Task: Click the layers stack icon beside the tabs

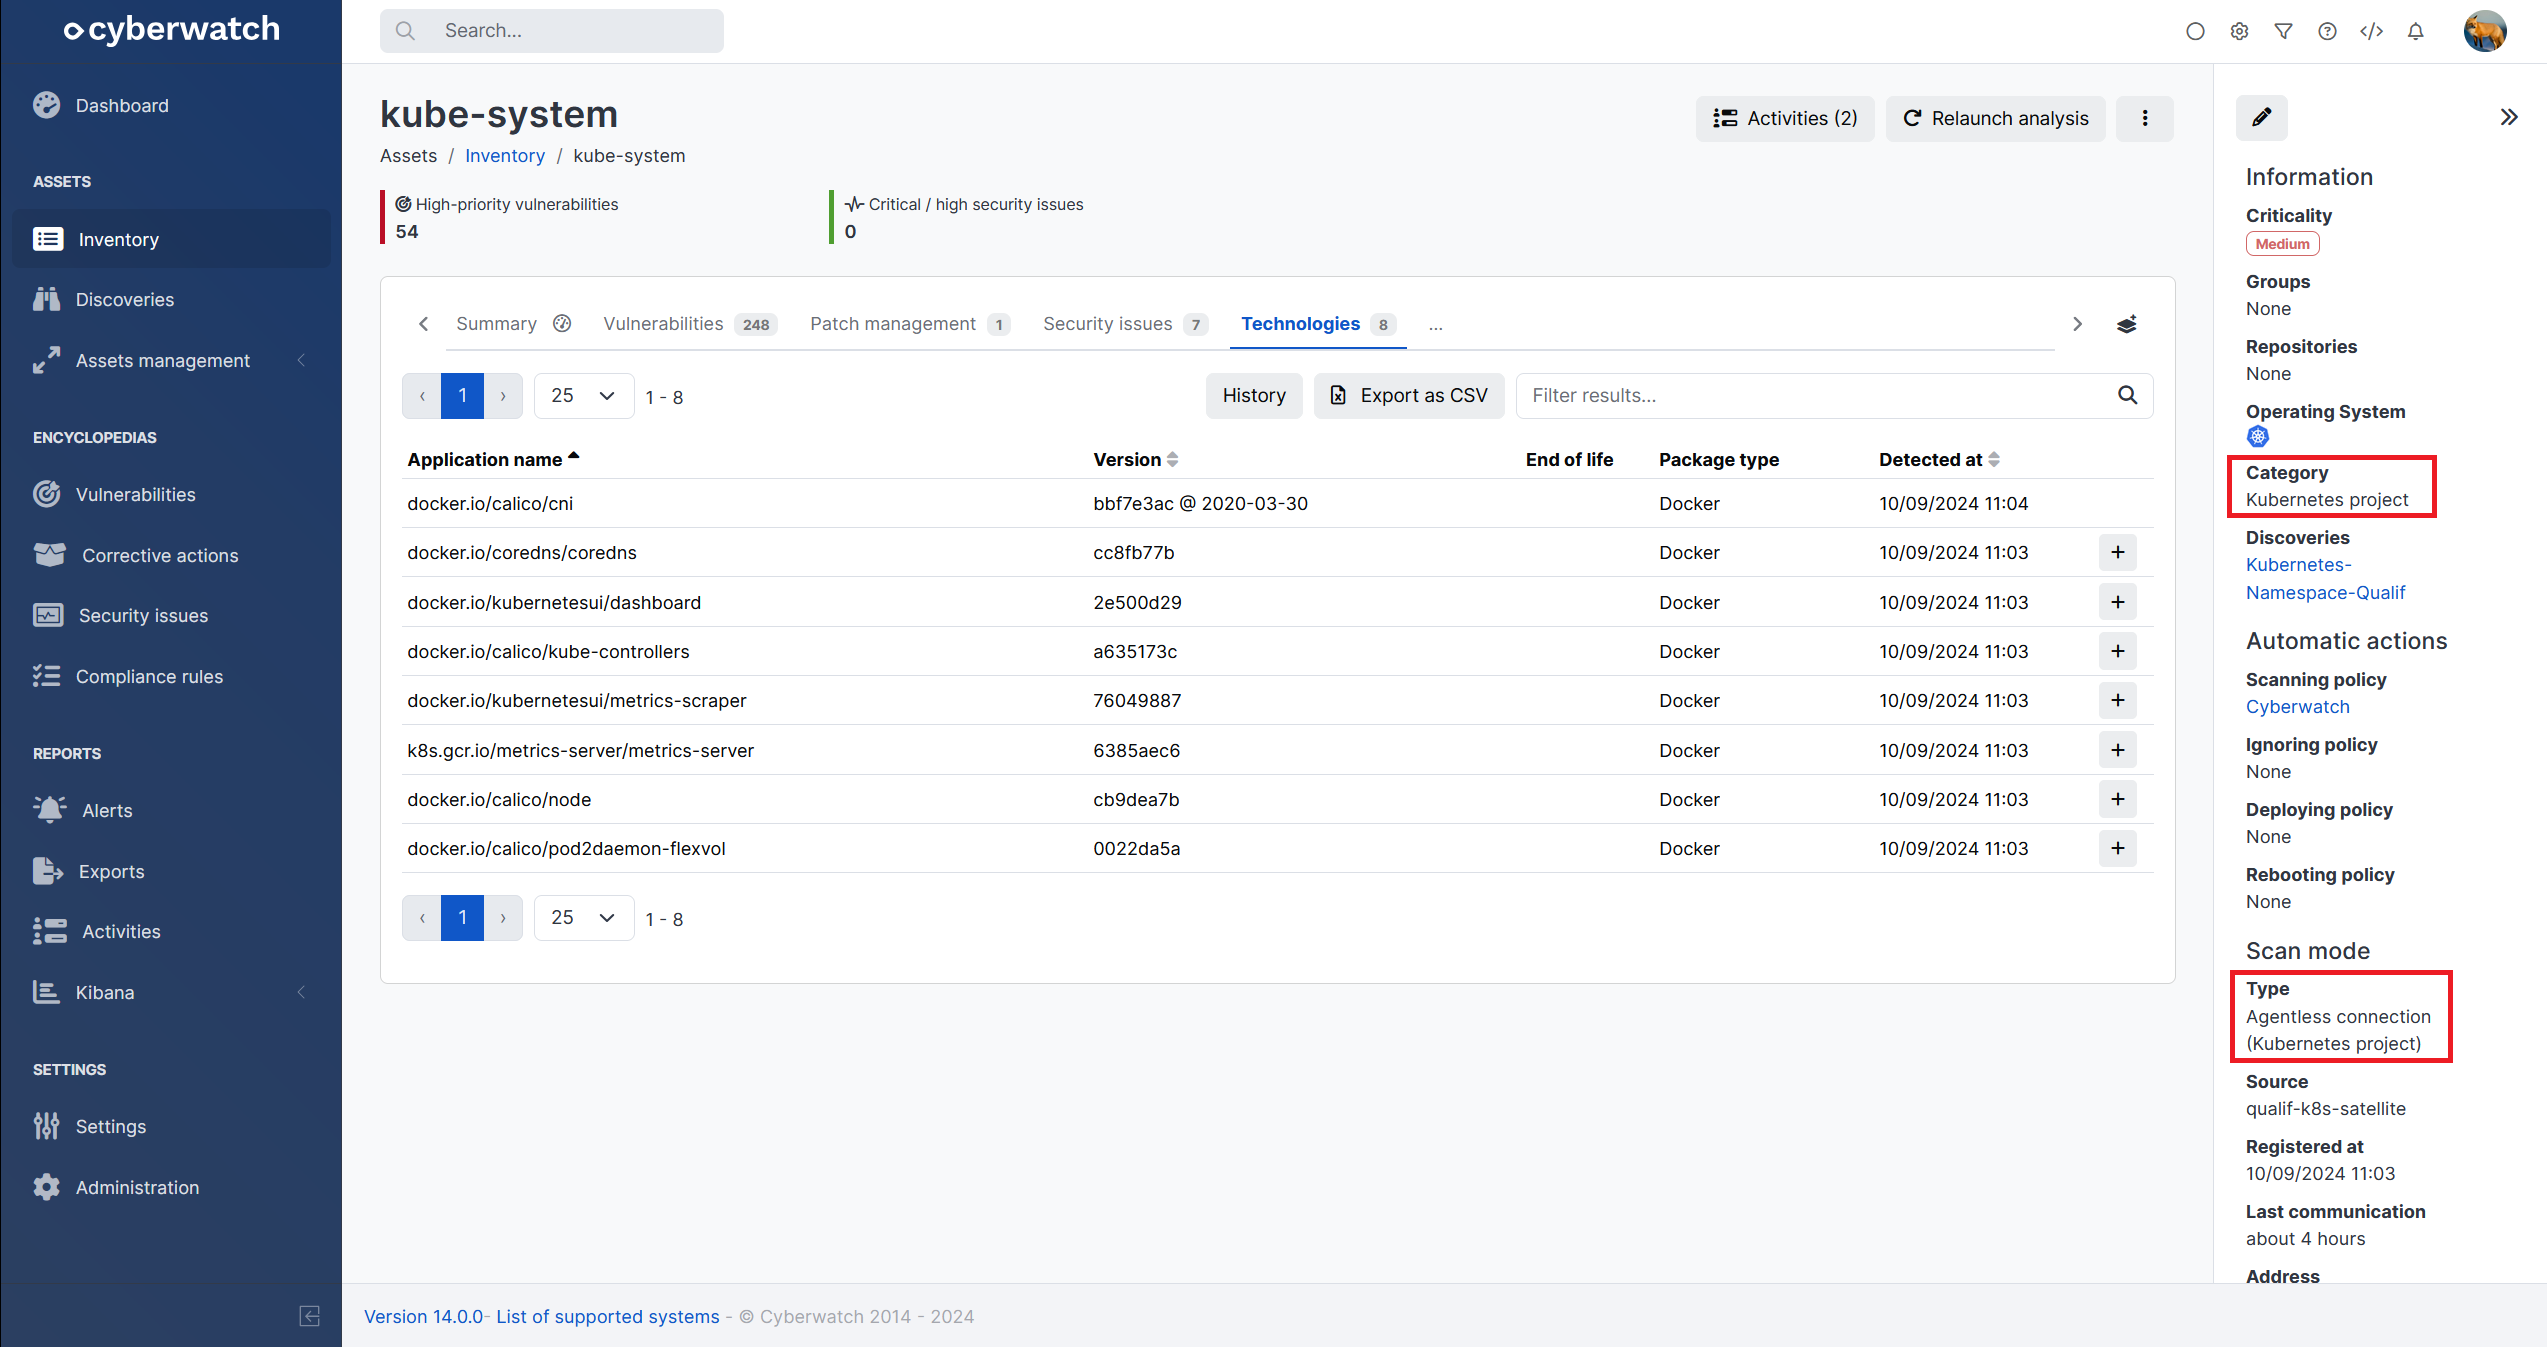Action: 2126,324
